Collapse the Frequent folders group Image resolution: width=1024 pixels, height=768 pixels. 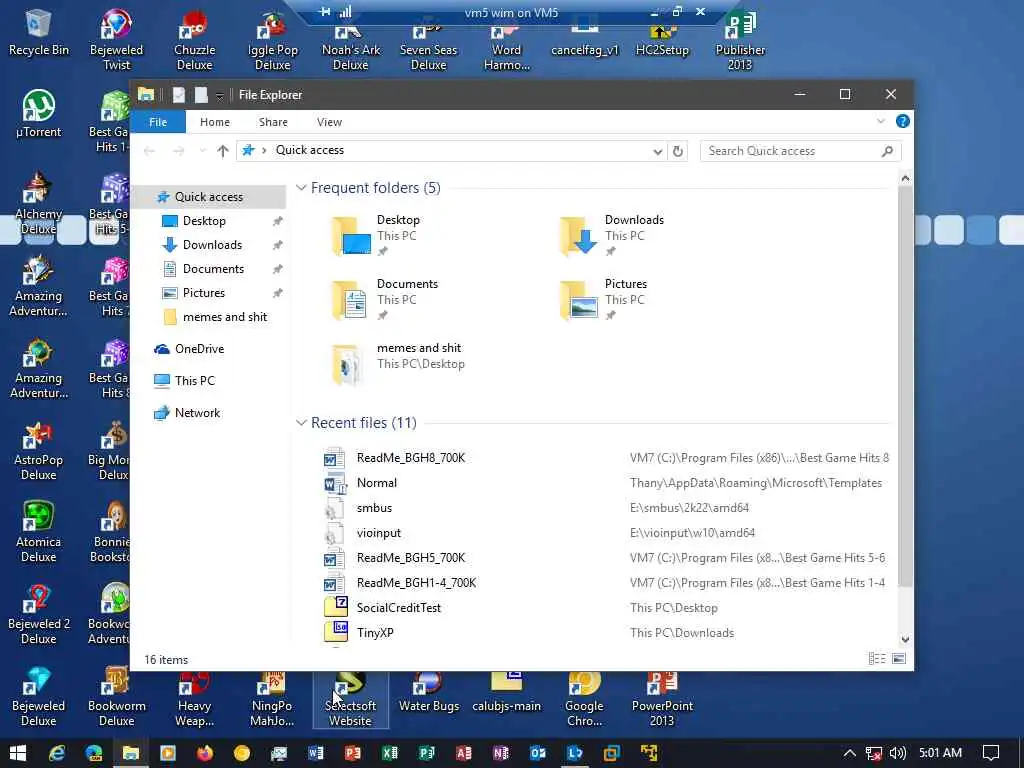[301, 188]
